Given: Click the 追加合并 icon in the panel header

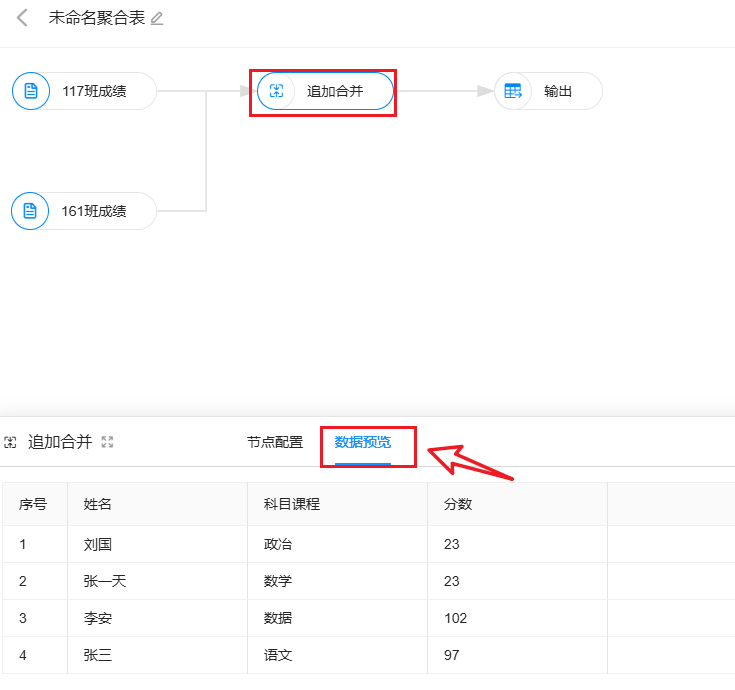Looking at the screenshot, I should tap(11, 442).
